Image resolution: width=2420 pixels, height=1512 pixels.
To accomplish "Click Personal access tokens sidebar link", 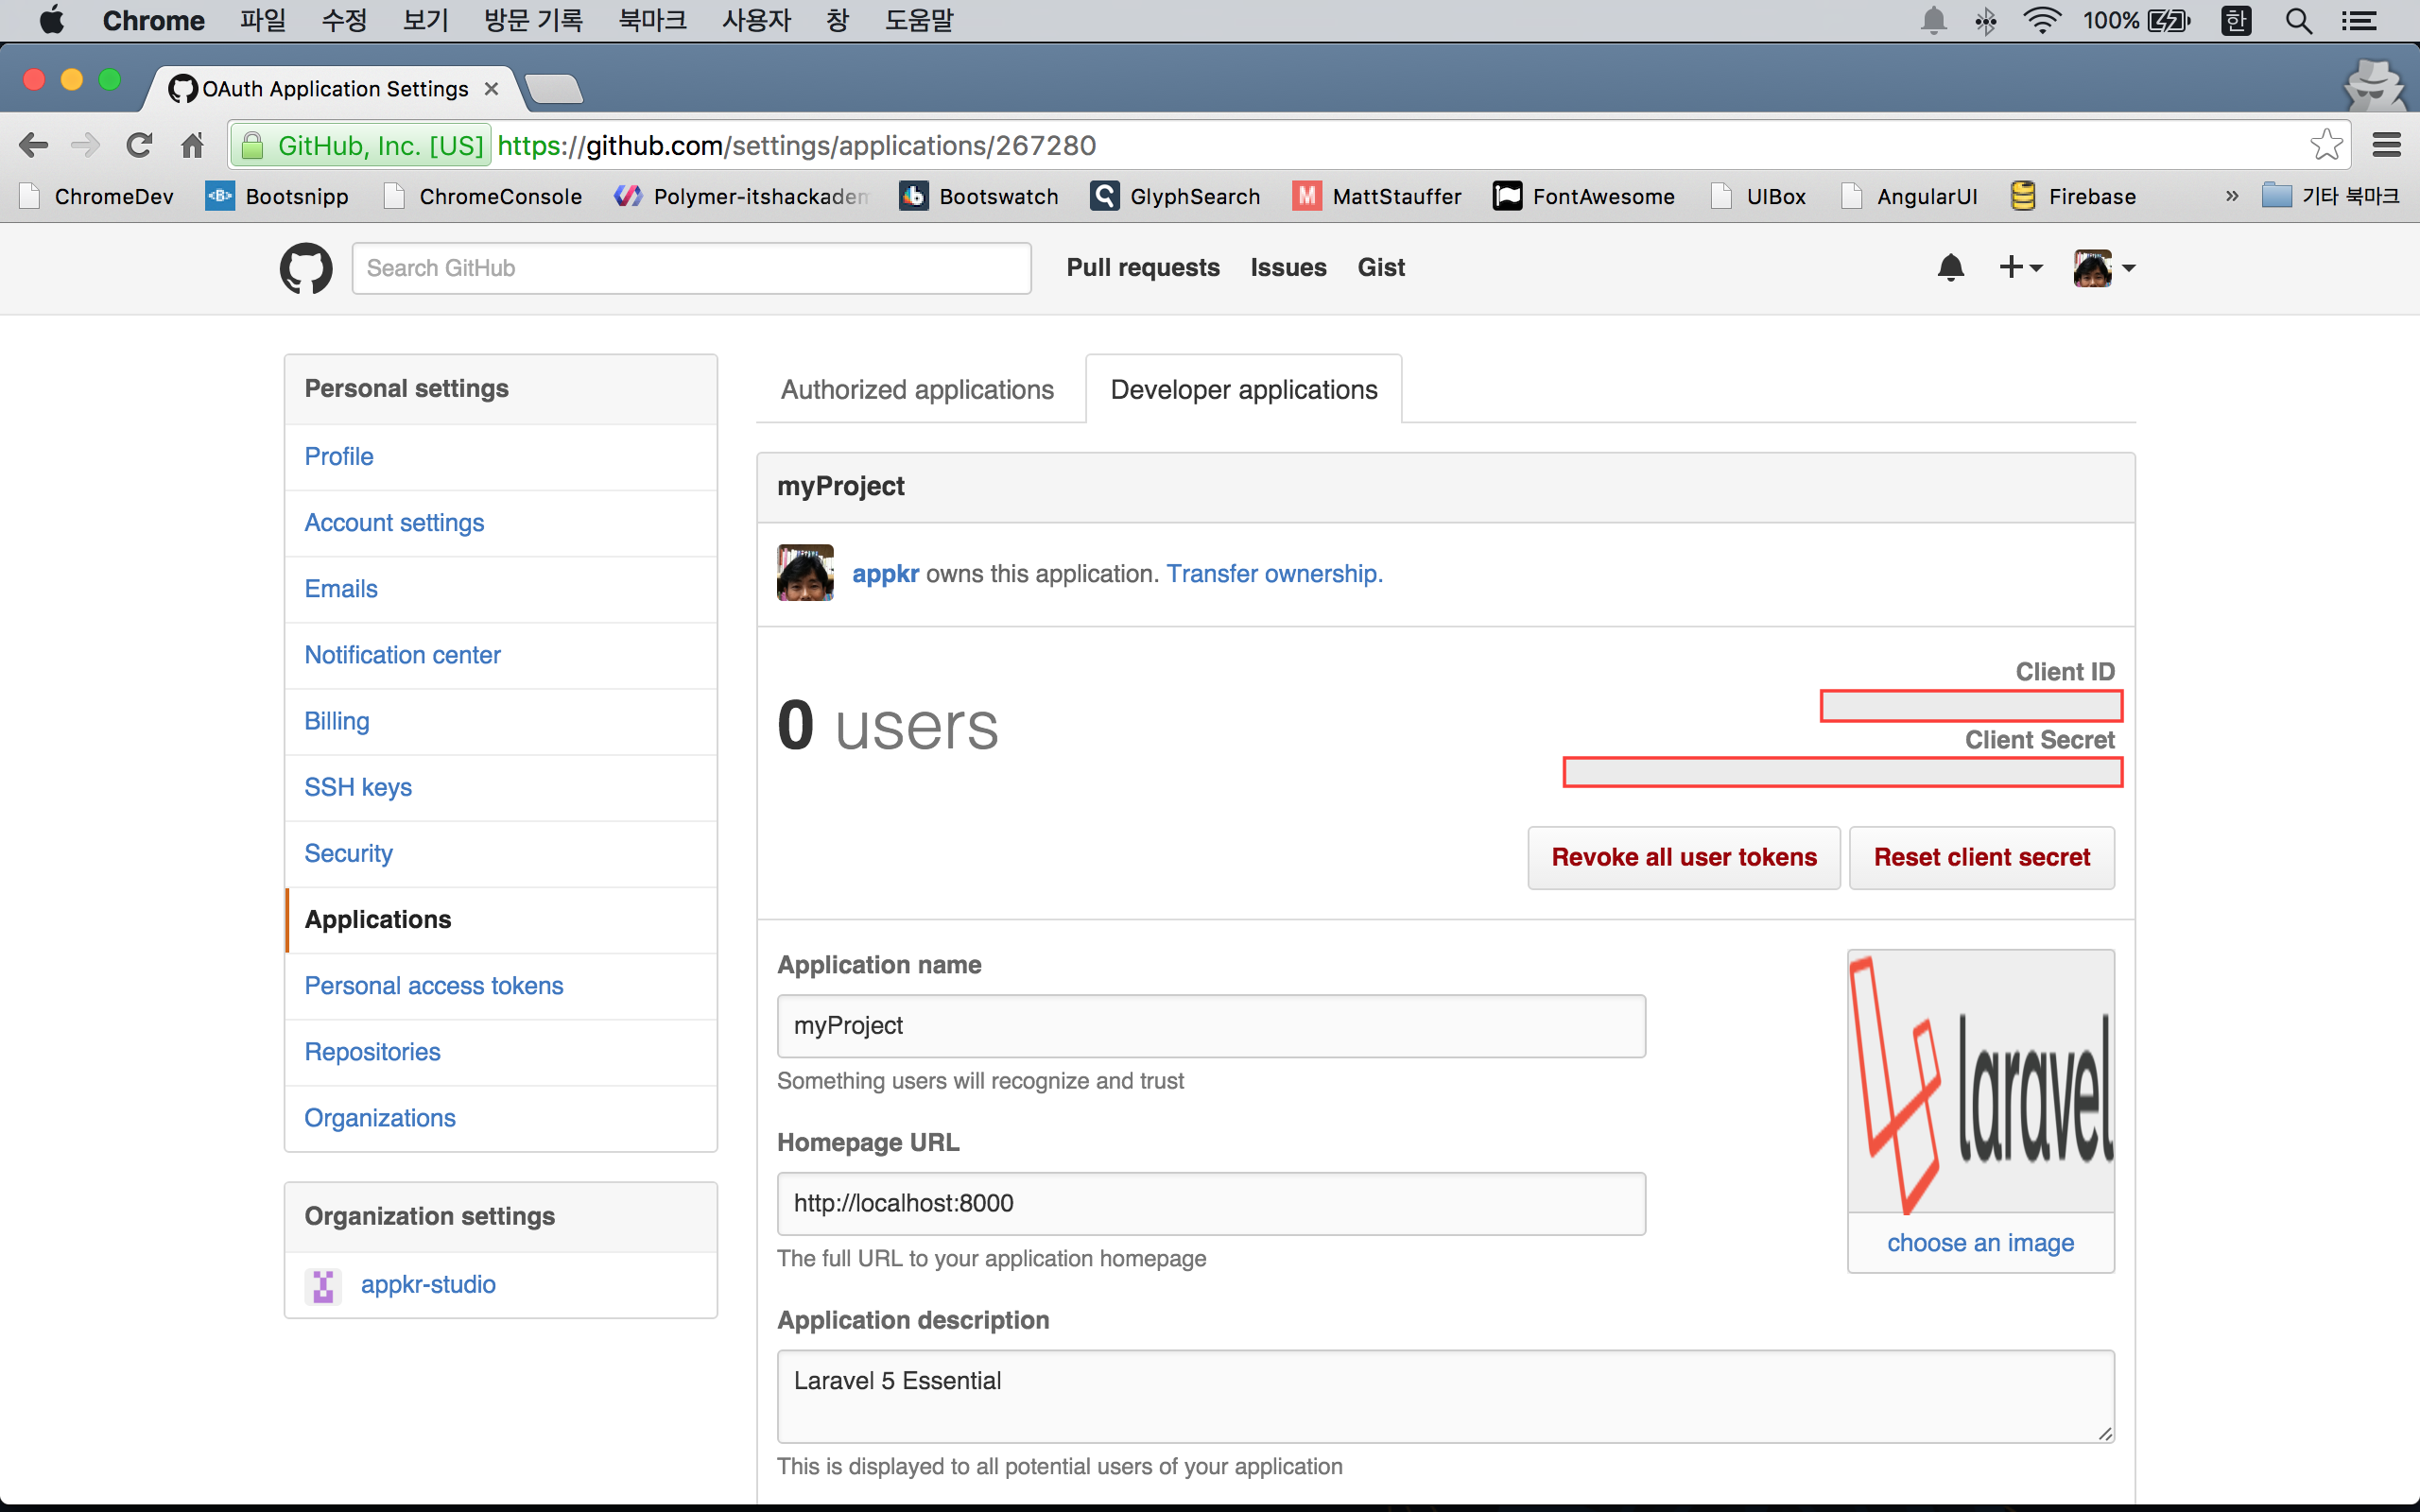I will [434, 984].
